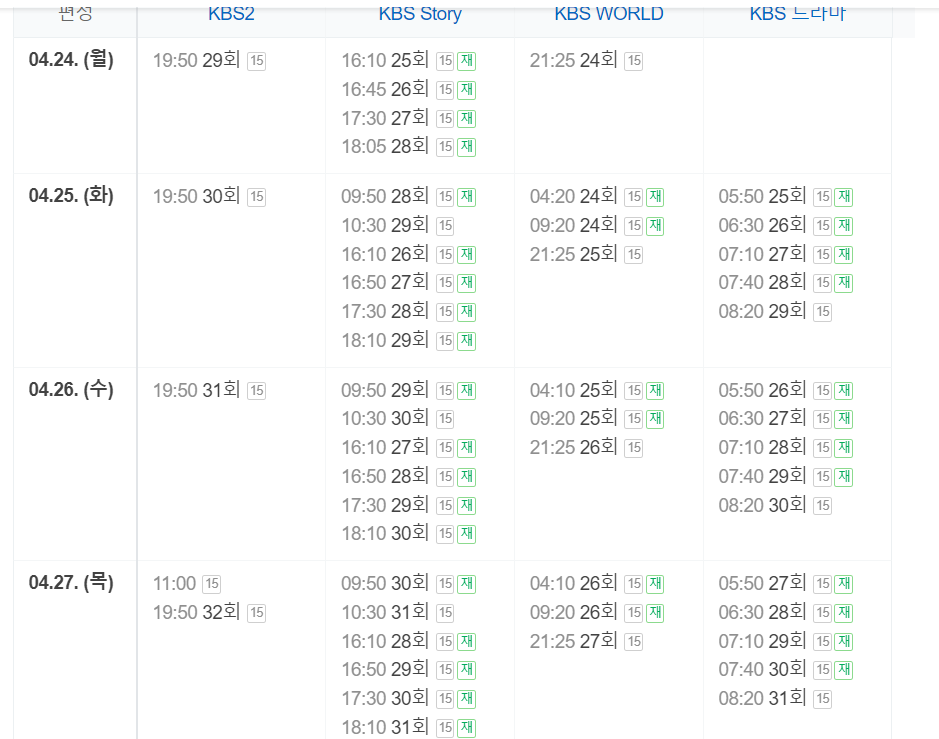This screenshot has height=739, width=939.
Task: Select KBS 드라마 entry 07:10 28회
Action: pyautogui.click(x=762, y=447)
